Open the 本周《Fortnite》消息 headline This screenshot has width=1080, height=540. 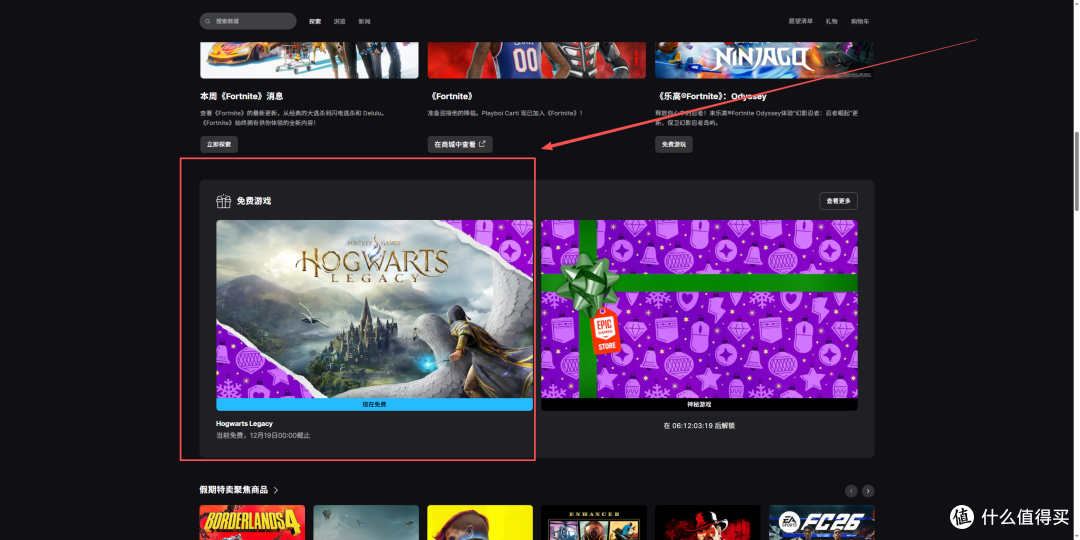click(x=241, y=96)
